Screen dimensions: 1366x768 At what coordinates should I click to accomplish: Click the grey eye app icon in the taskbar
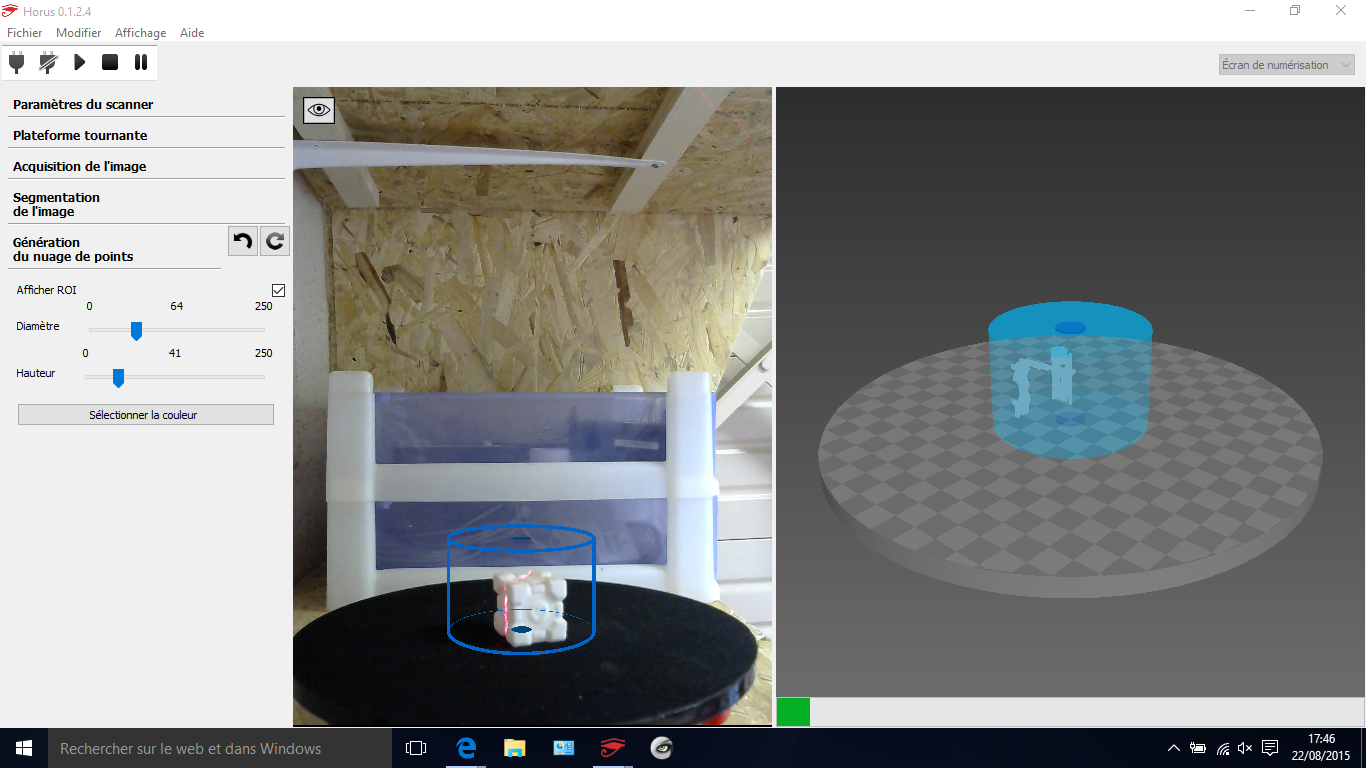[661, 748]
